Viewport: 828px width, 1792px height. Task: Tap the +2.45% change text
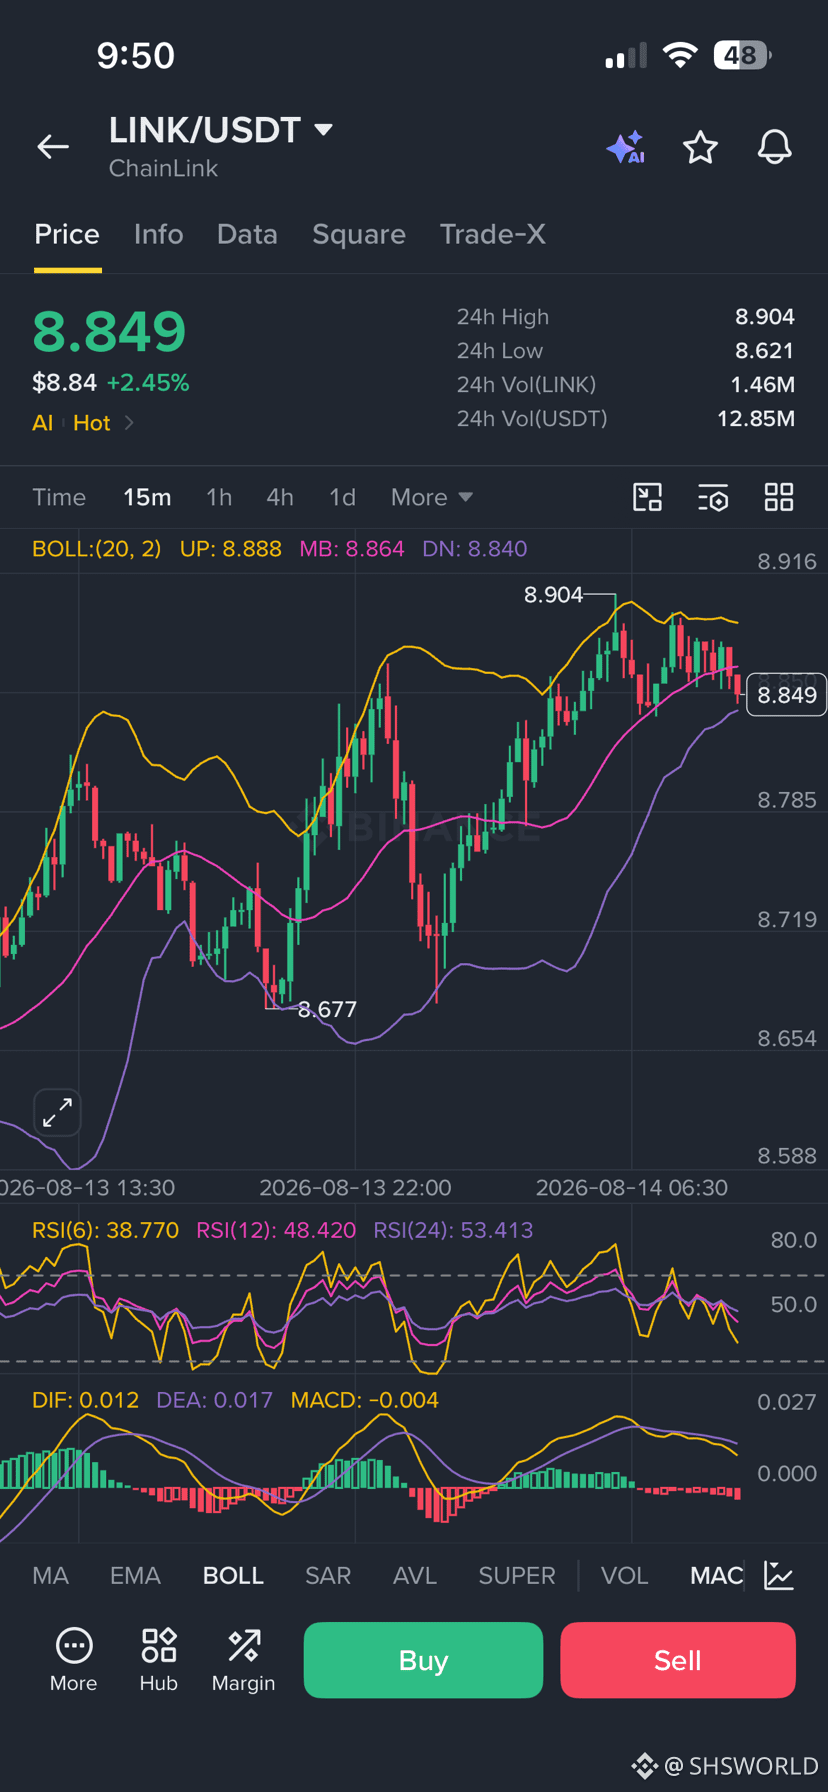(148, 383)
